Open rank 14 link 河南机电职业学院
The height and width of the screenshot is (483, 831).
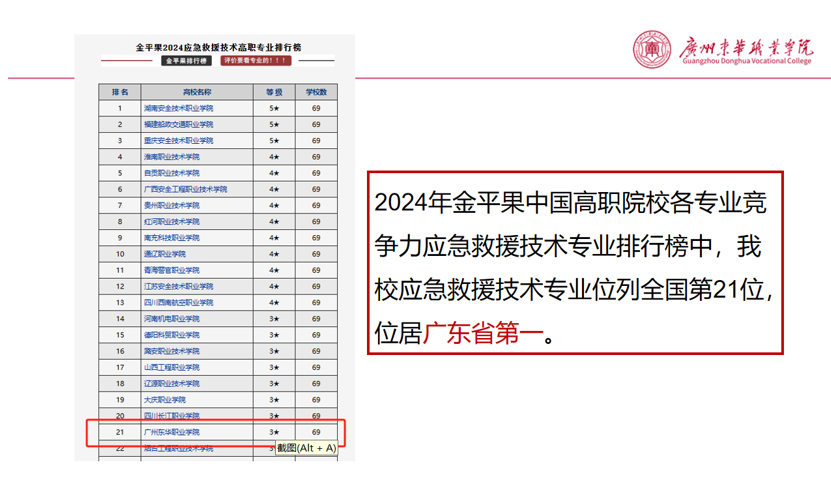click(172, 319)
